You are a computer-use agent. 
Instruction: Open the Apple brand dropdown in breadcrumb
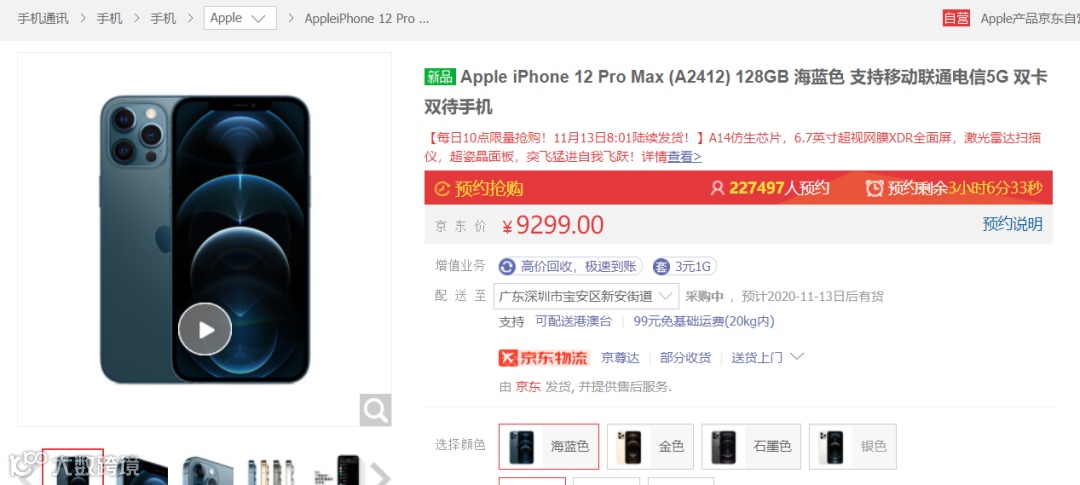click(x=240, y=19)
